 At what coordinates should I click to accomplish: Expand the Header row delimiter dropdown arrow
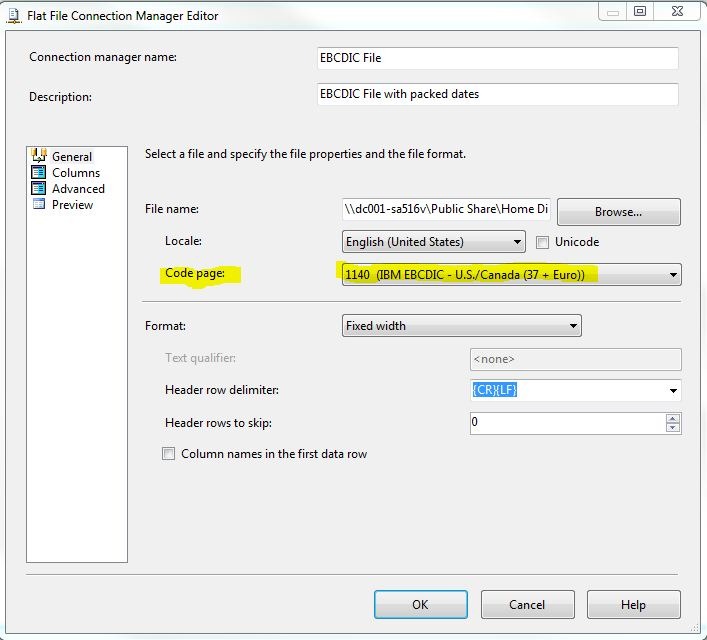pyautogui.click(x=673, y=390)
